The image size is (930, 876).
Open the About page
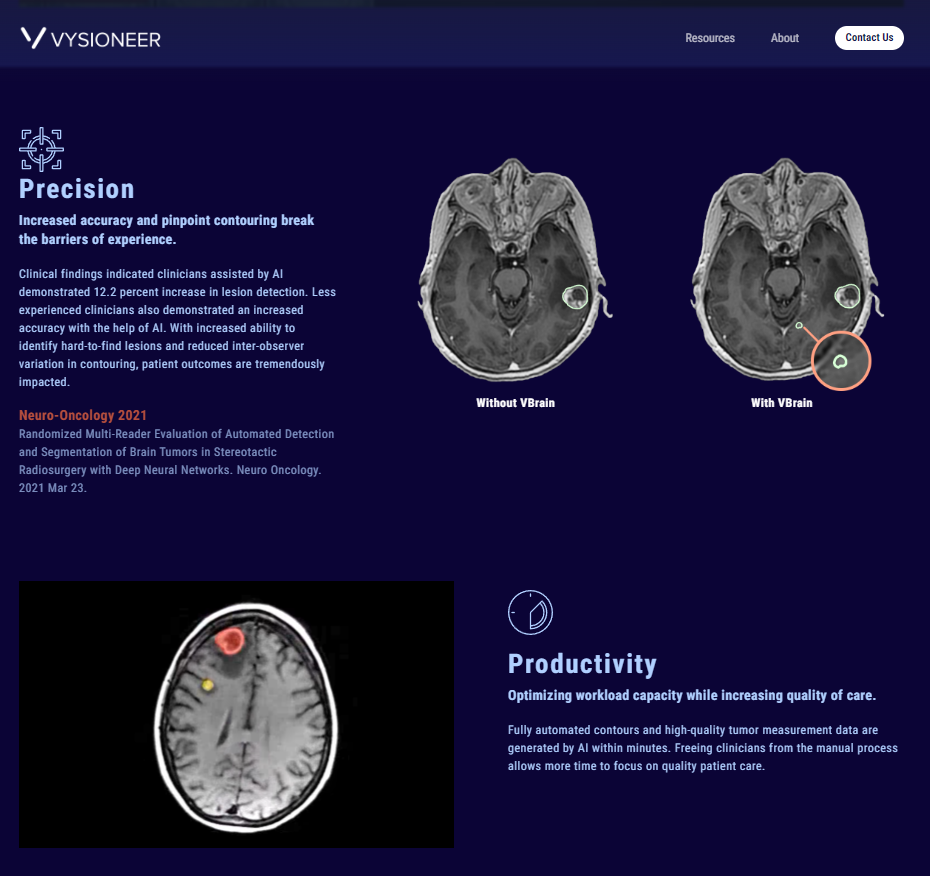(x=785, y=38)
